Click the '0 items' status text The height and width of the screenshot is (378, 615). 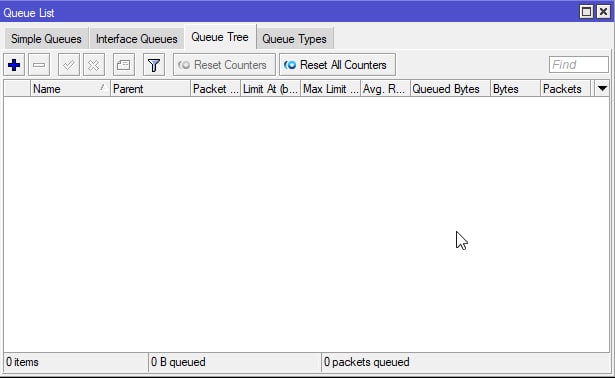coord(22,362)
